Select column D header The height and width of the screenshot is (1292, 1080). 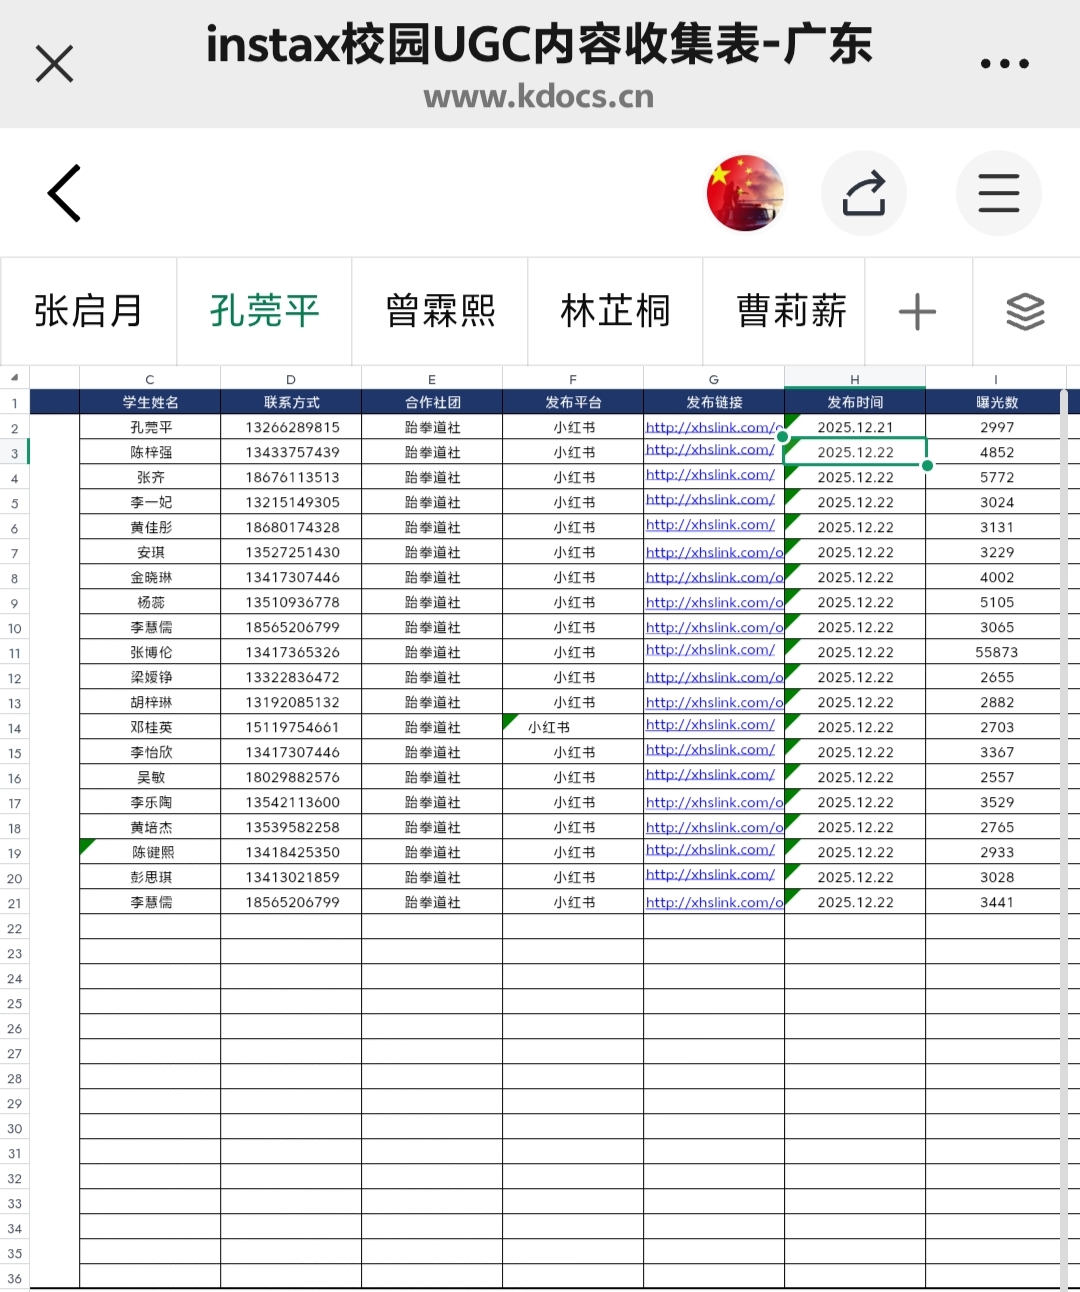(x=291, y=379)
